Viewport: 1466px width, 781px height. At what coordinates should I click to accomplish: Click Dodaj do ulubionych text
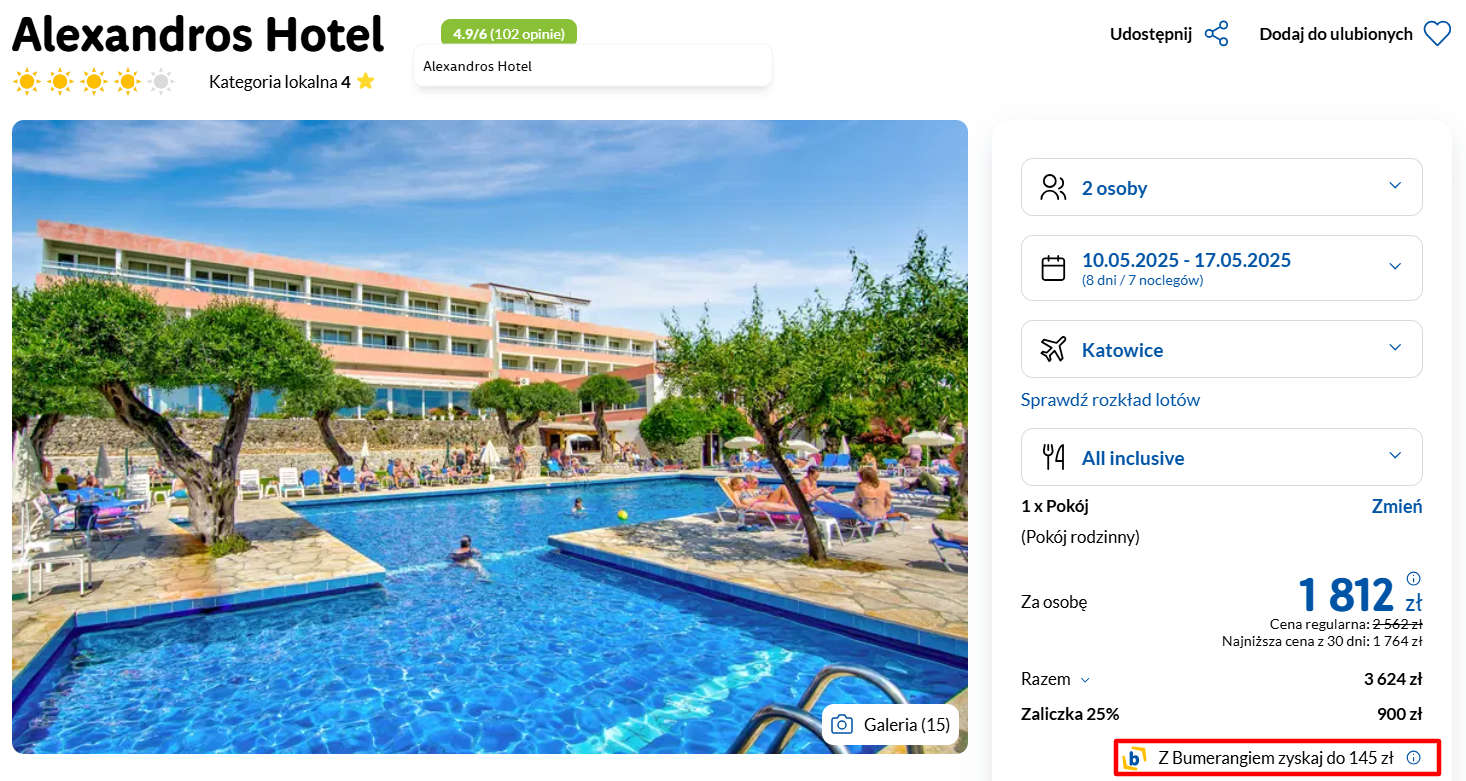tap(1336, 34)
